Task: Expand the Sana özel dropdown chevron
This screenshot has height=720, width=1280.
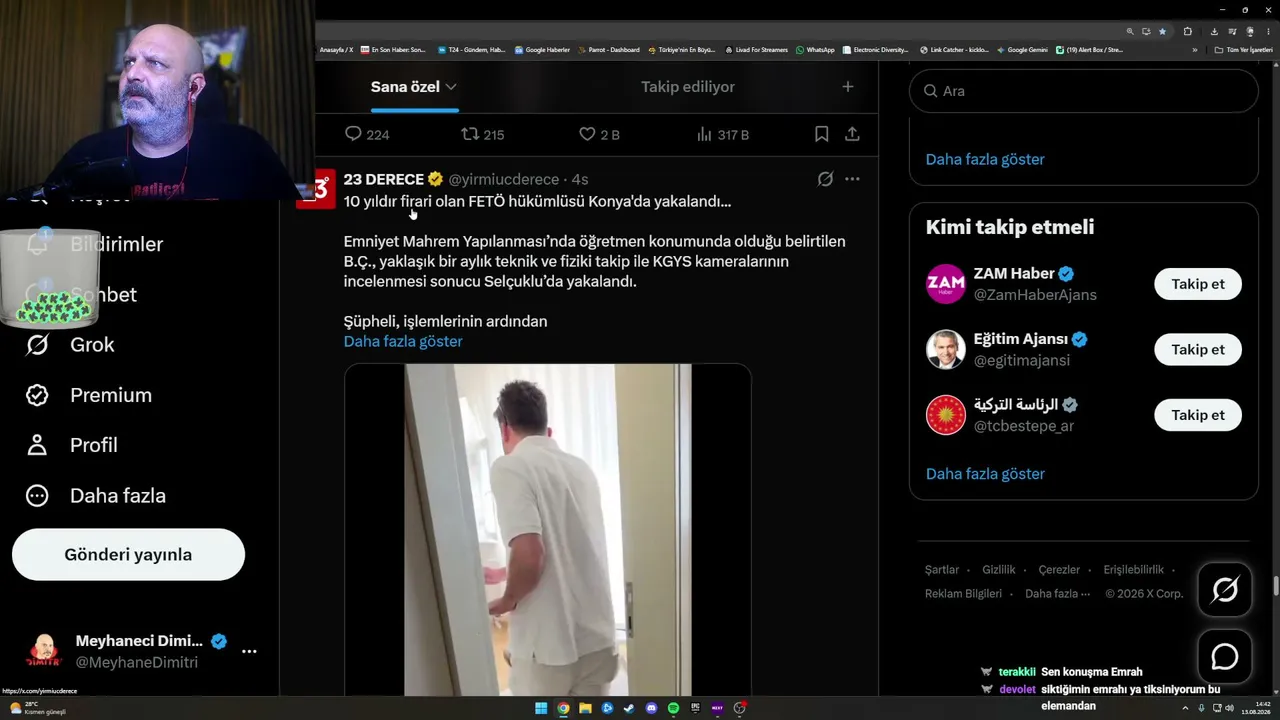Action: (x=451, y=87)
